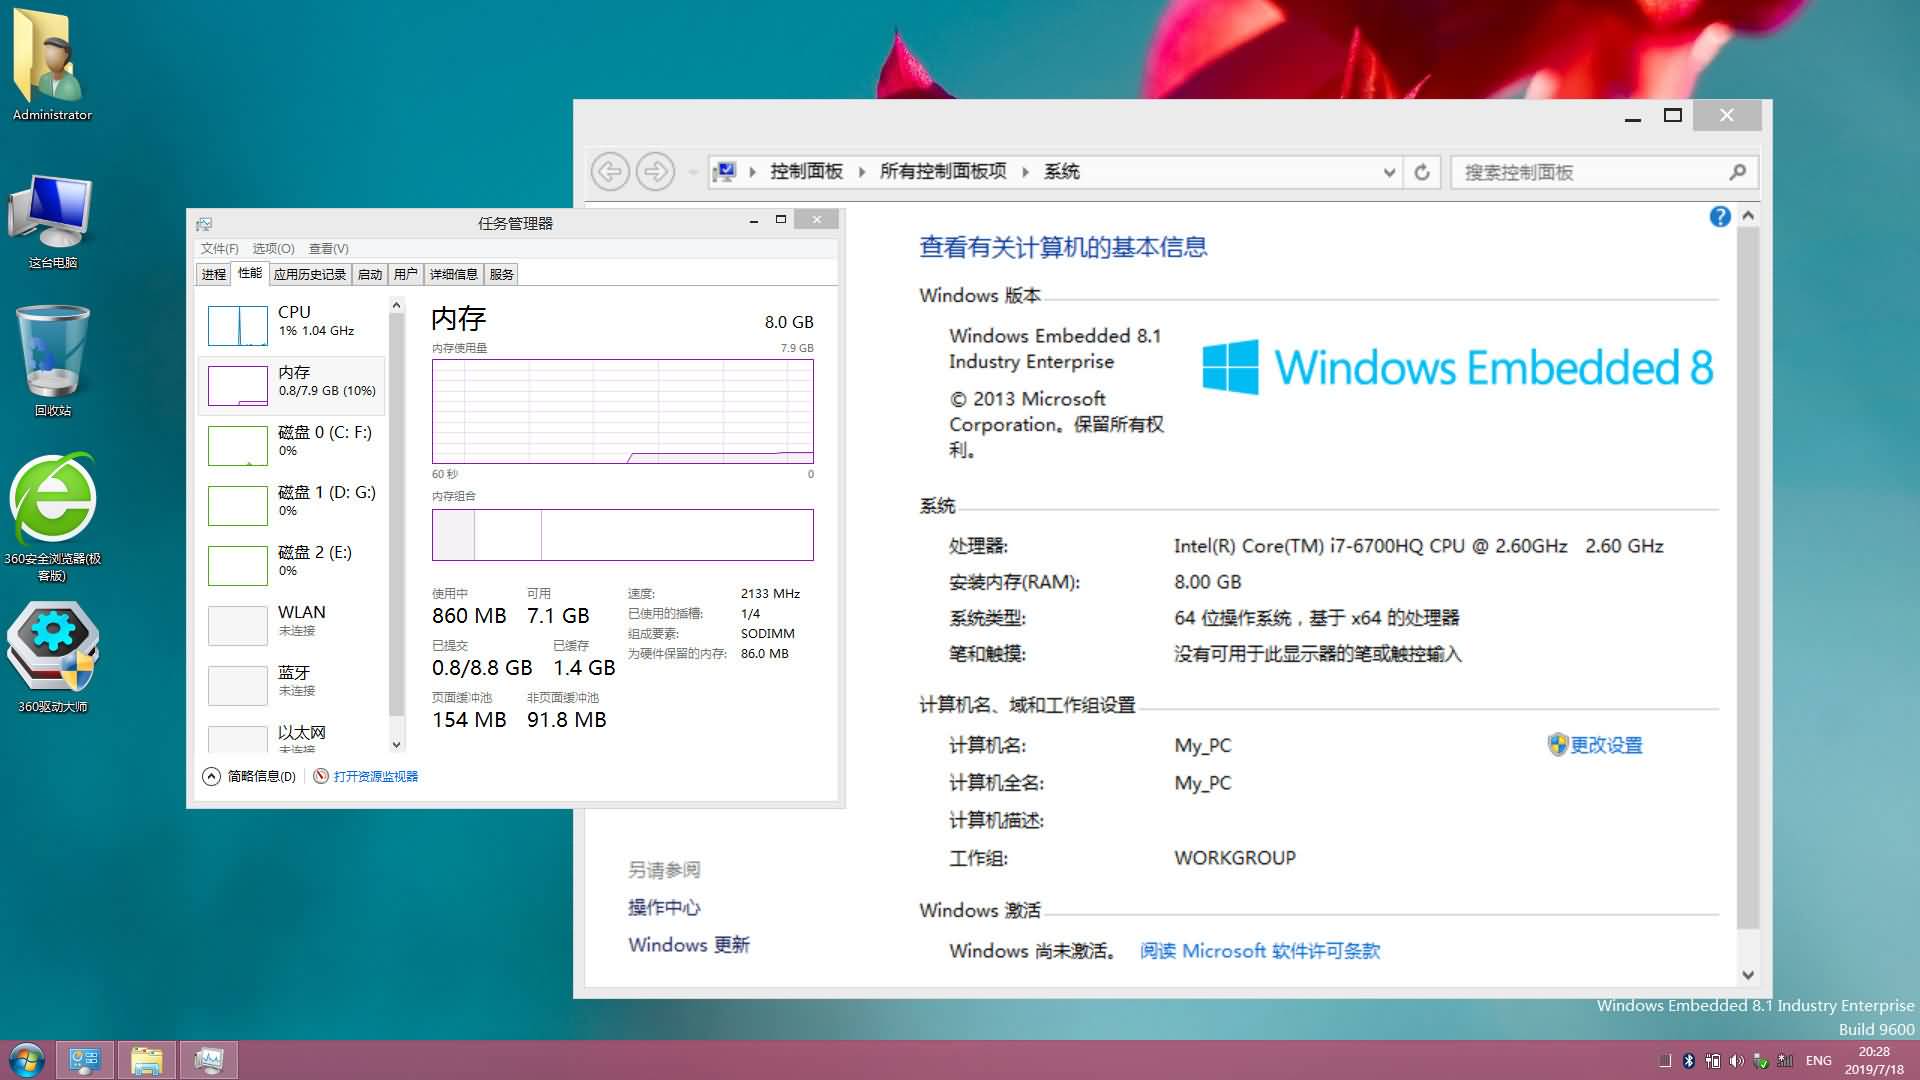Click the taskbar clock 20:28
The width and height of the screenshot is (1920, 1080).
(1874, 1060)
